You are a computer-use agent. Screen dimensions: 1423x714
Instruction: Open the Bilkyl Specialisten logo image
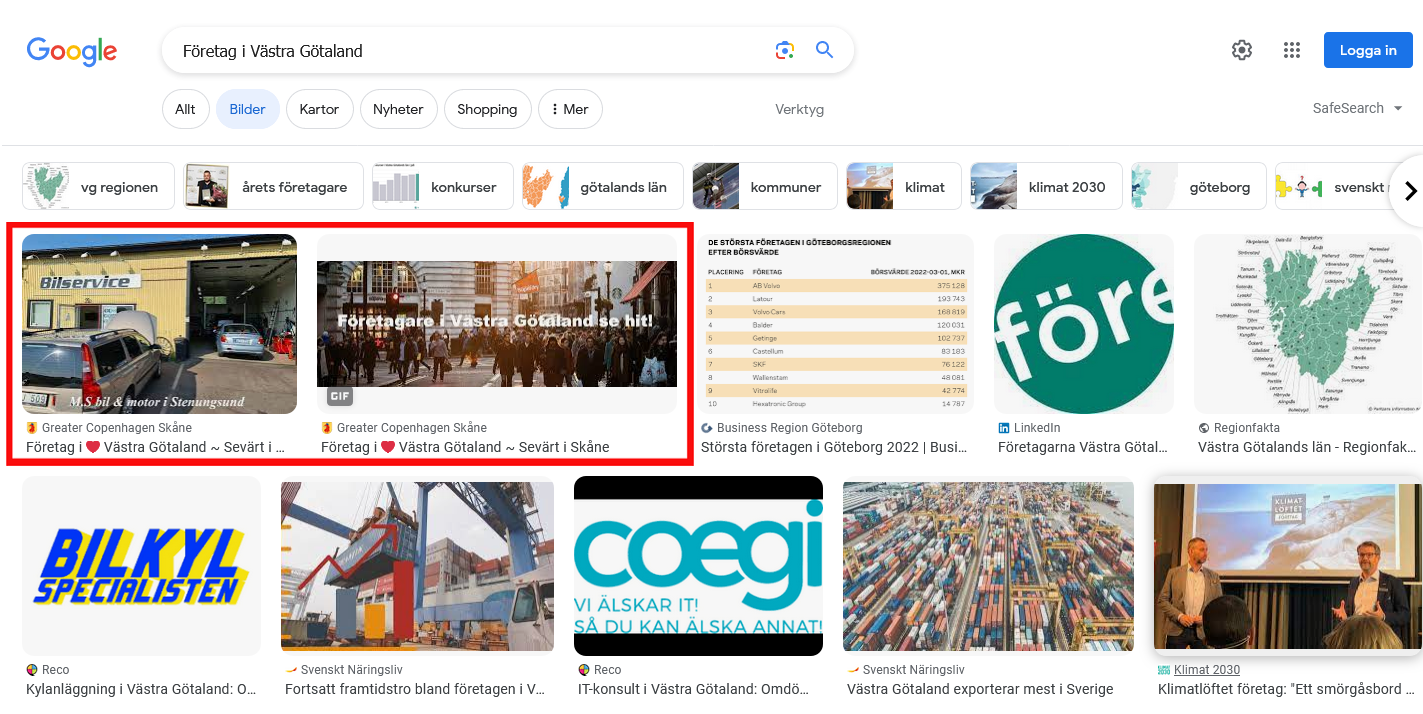(x=141, y=566)
